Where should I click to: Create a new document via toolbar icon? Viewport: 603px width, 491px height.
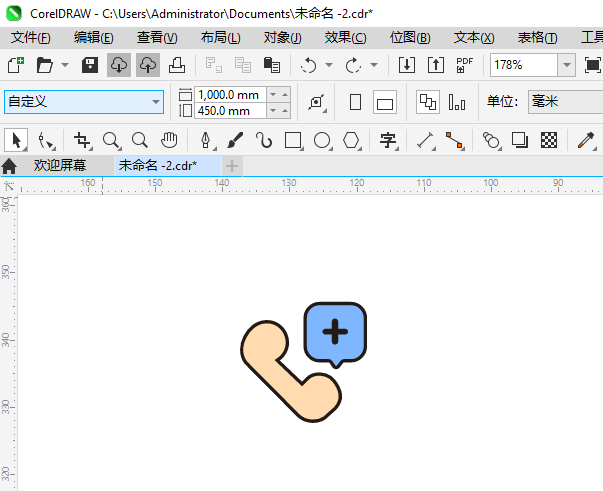click(16, 65)
